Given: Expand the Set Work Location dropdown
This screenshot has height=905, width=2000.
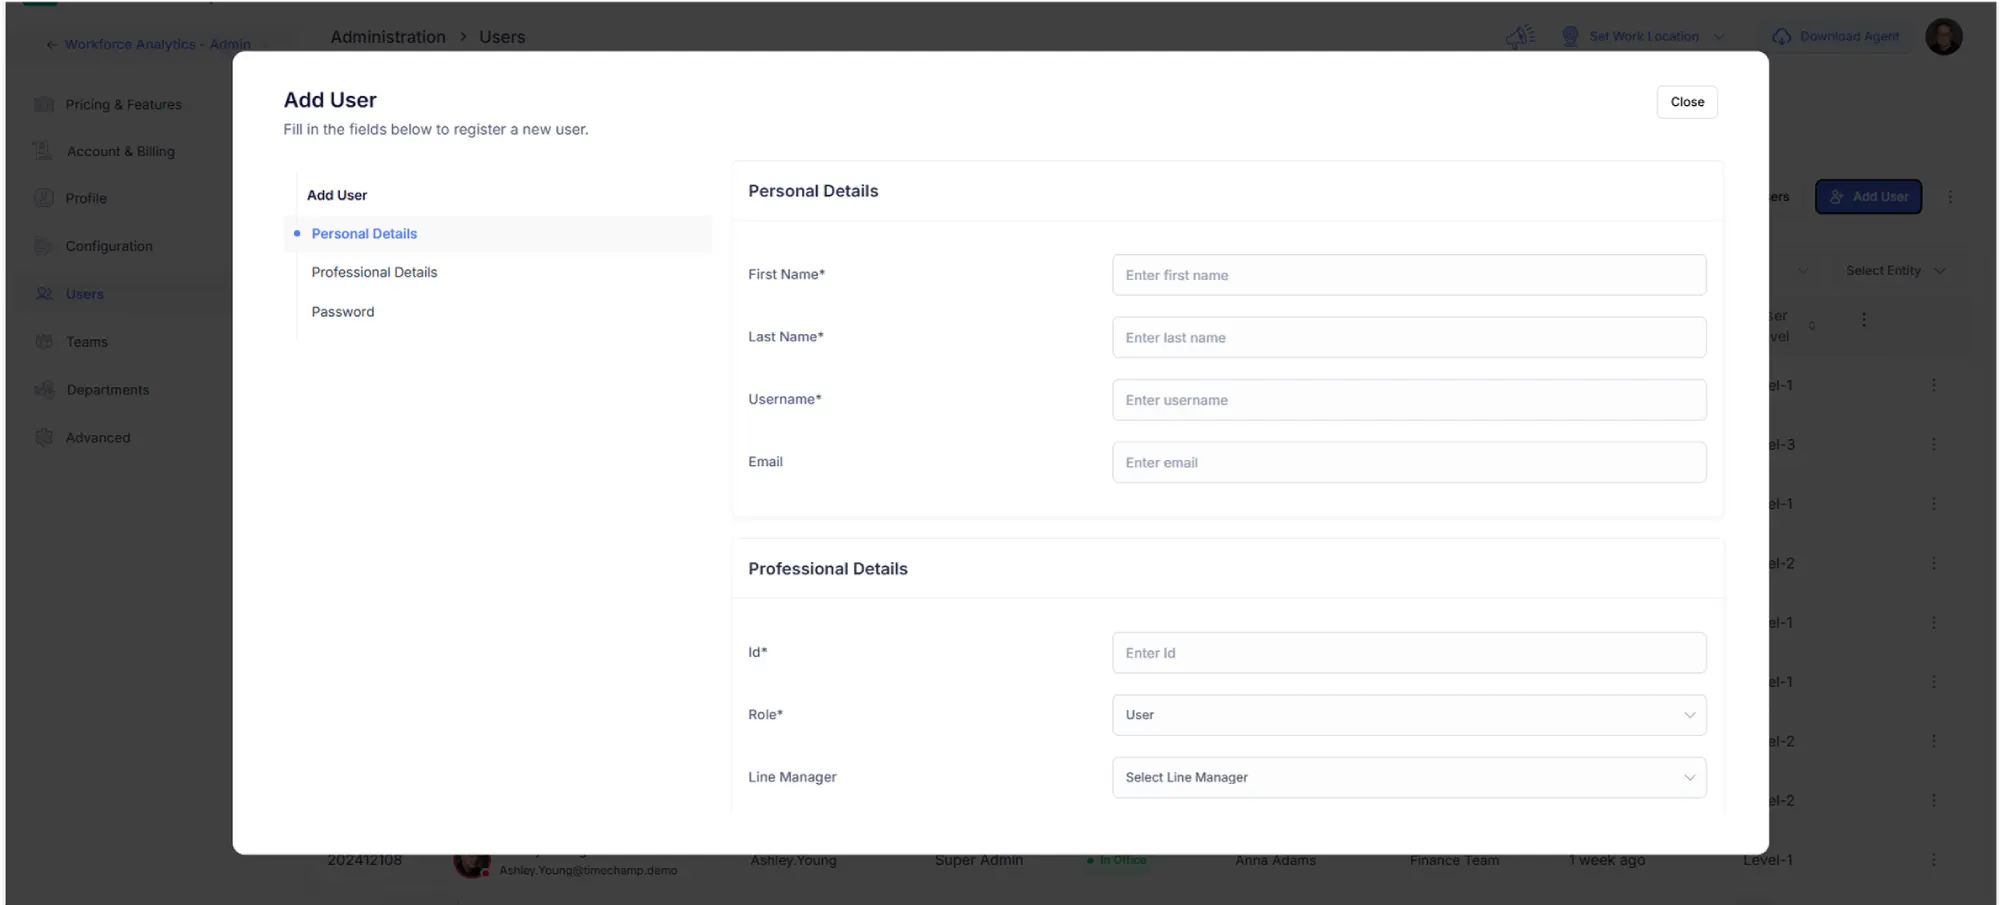Looking at the screenshot, I should tap(1720, 36).
